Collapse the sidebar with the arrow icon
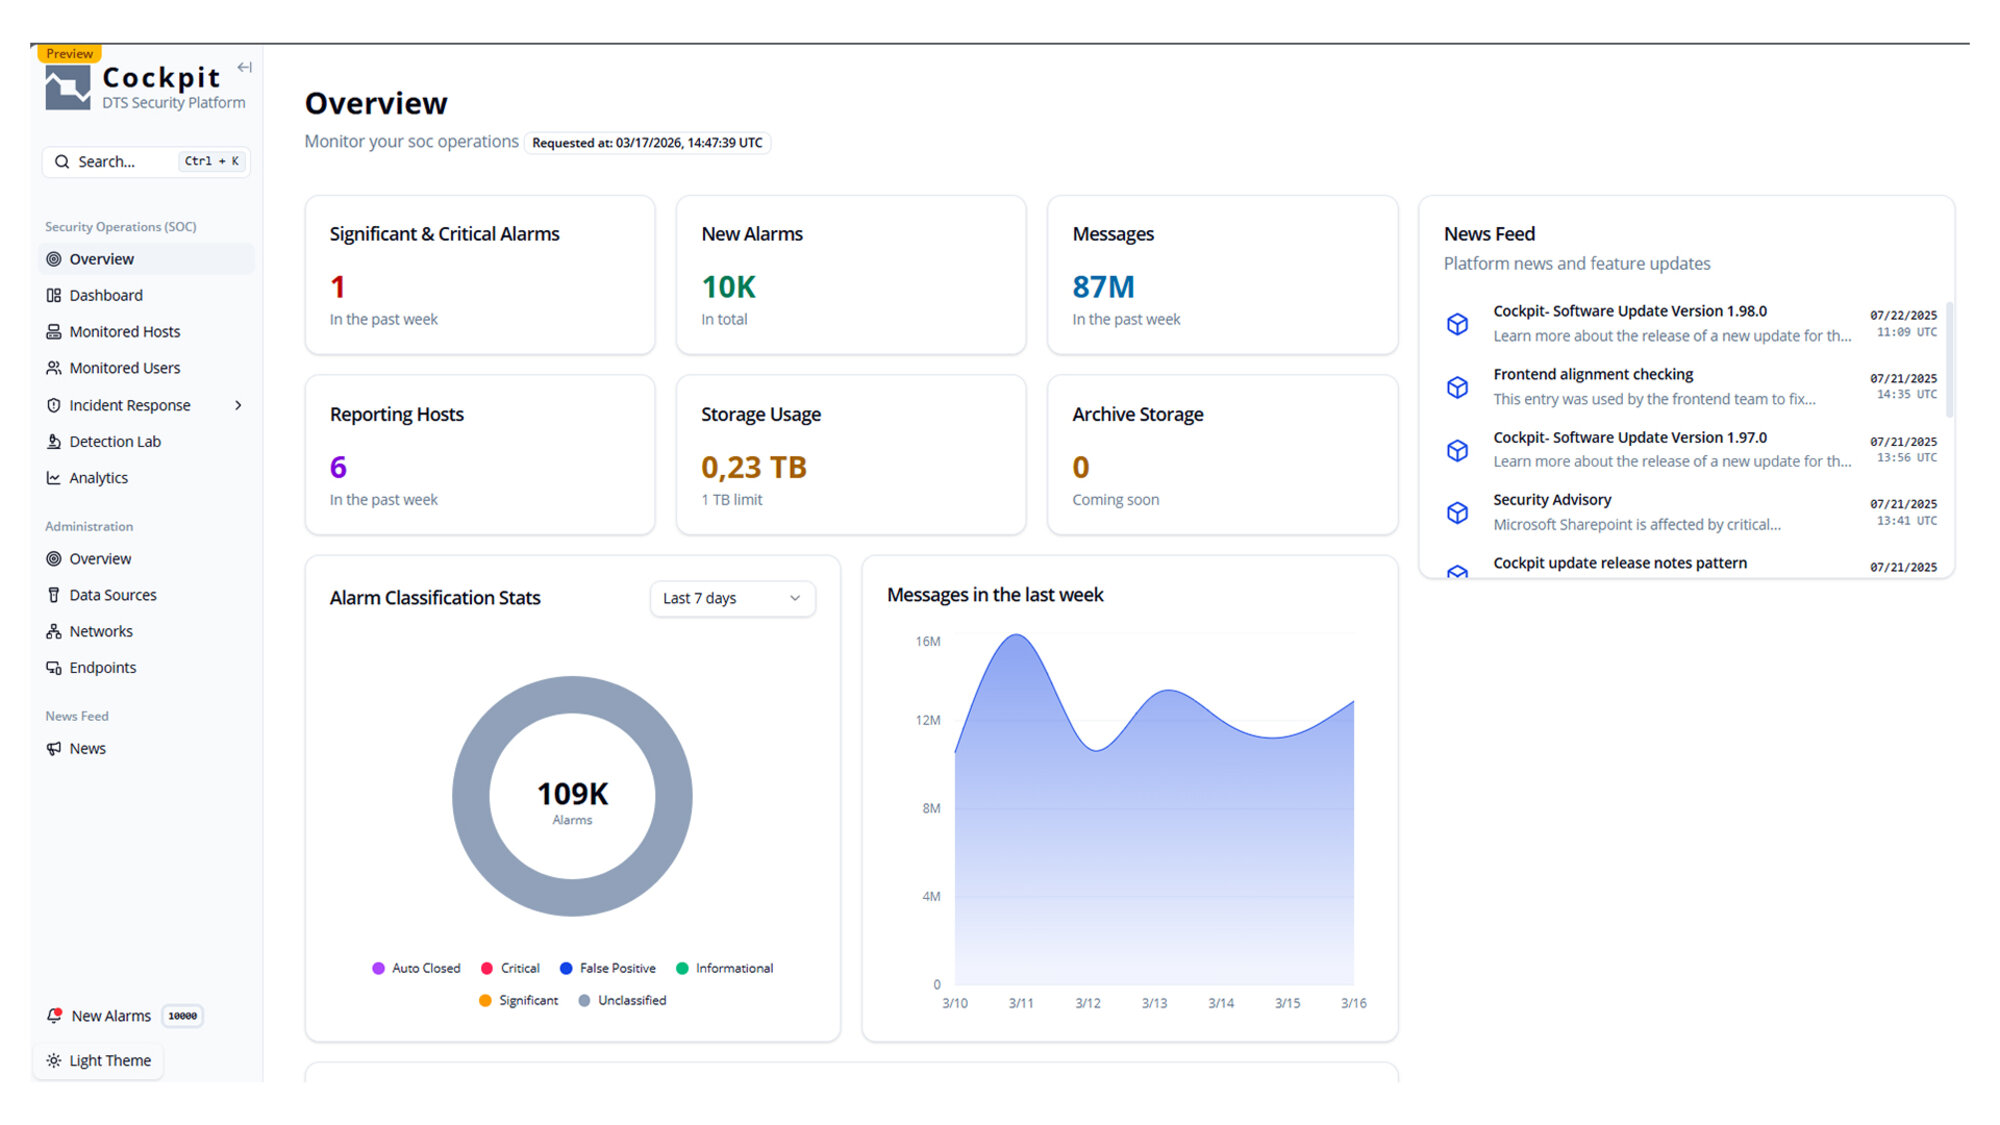 pyautogui.click(x=244, y=68)
